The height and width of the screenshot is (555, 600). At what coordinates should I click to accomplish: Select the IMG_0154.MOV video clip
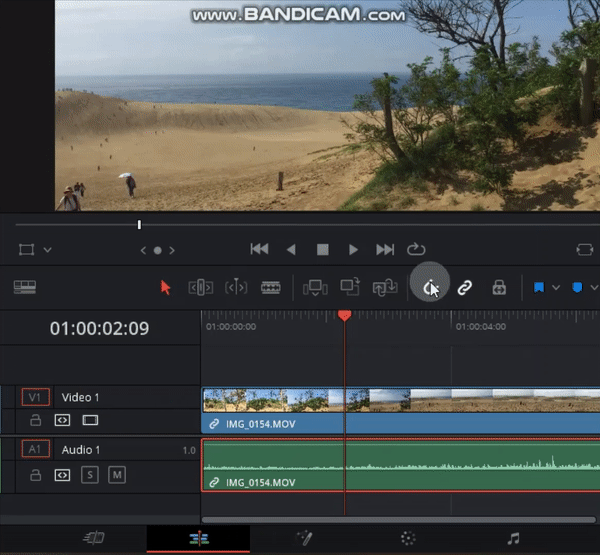[x=401, y=411]
